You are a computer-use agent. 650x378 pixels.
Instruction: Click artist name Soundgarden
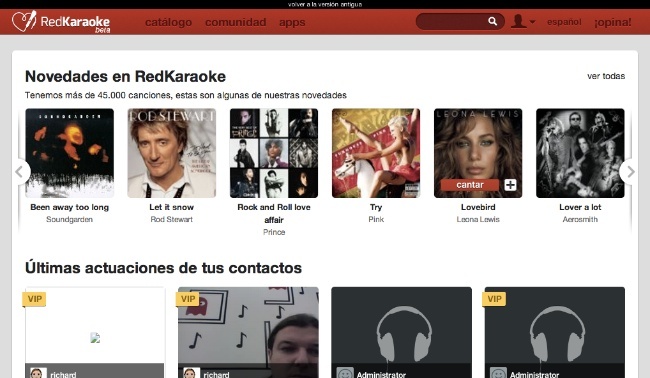click(x=70, y=219)
